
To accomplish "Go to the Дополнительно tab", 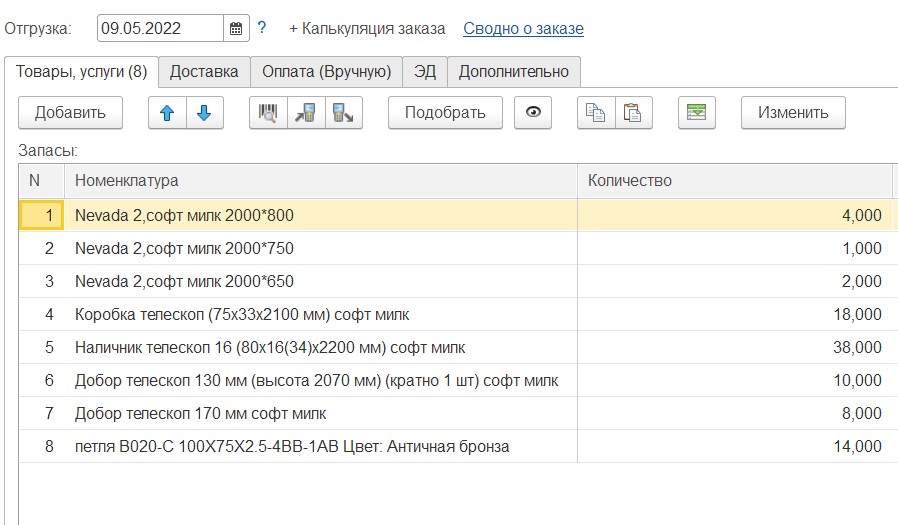I will coord(513,72).
